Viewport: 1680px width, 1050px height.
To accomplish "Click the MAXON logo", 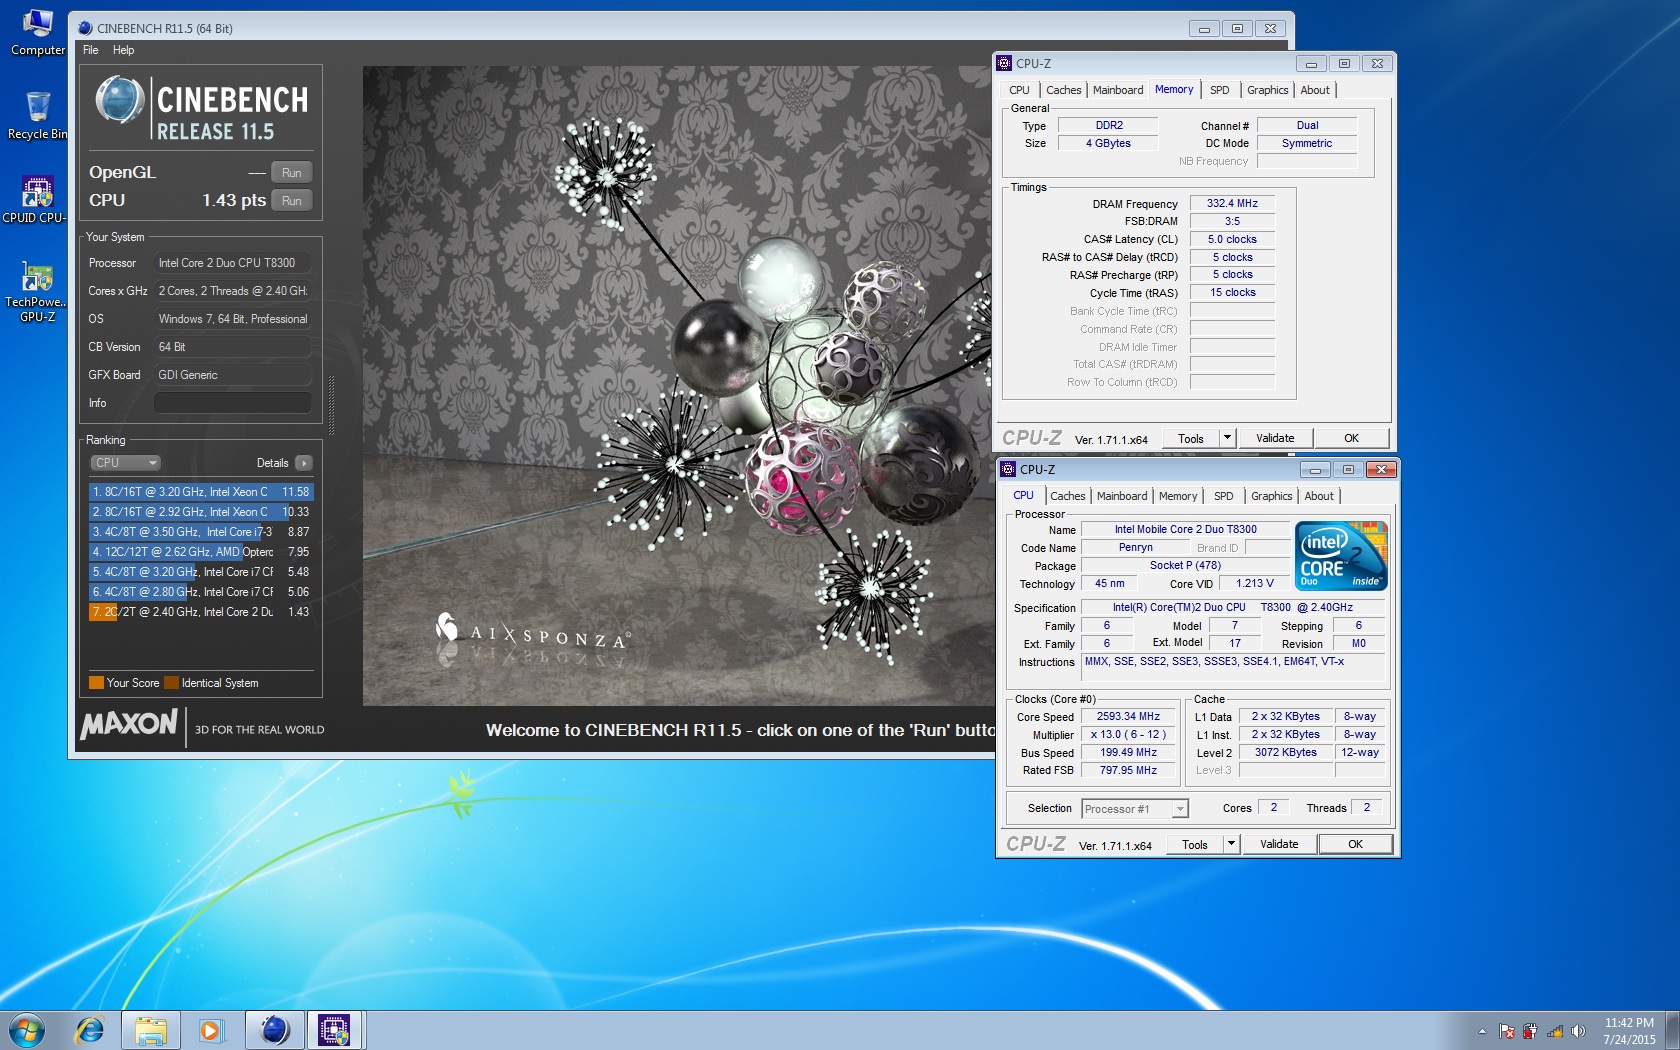I will (129, 724).
